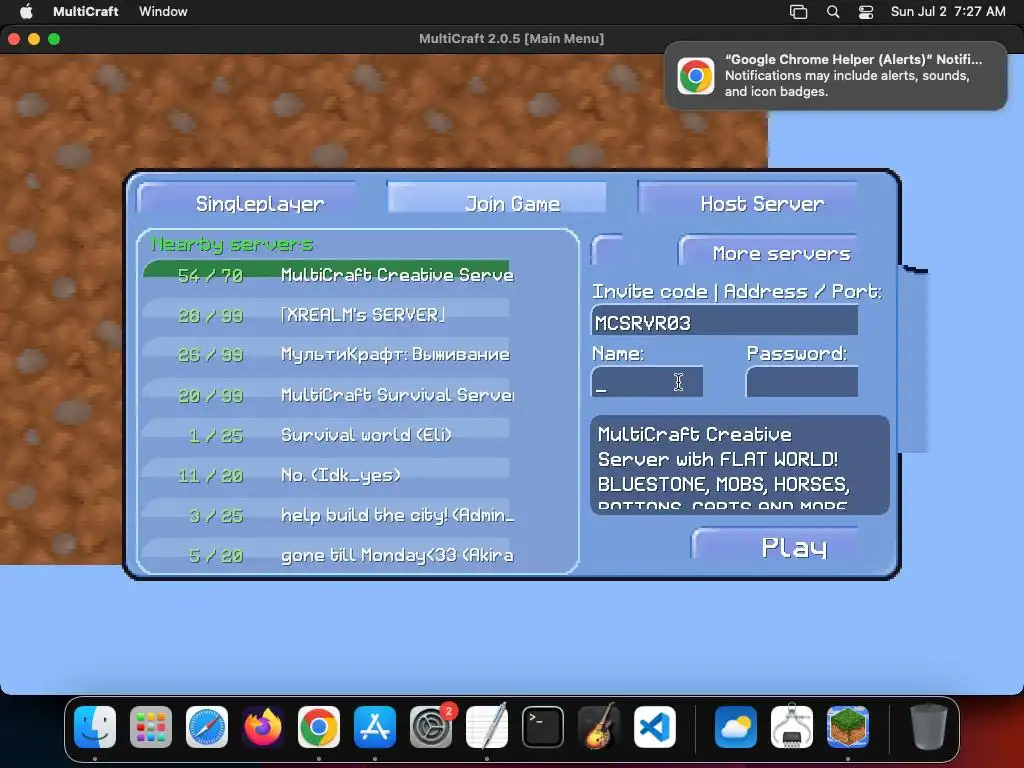This screenshot has width=1024, height=768.
Task: Select gone till Monday<33 server
Action: click(328, 555)
